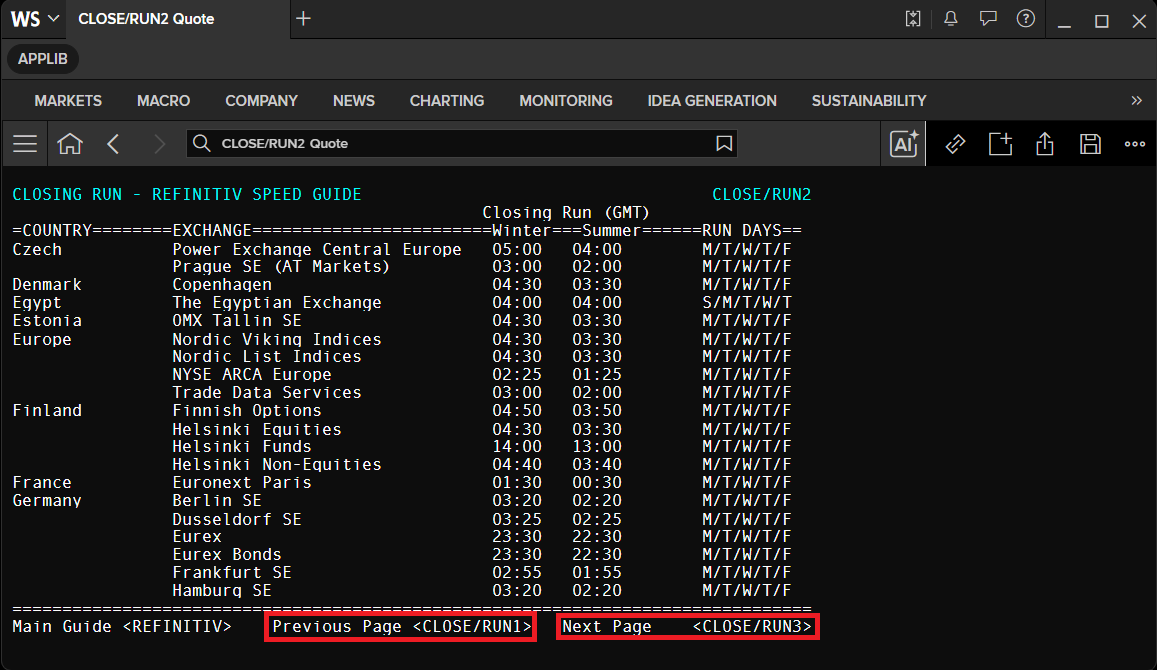Expand the WS workspace dropdown

pyautogui.click(x=34, y=19)
